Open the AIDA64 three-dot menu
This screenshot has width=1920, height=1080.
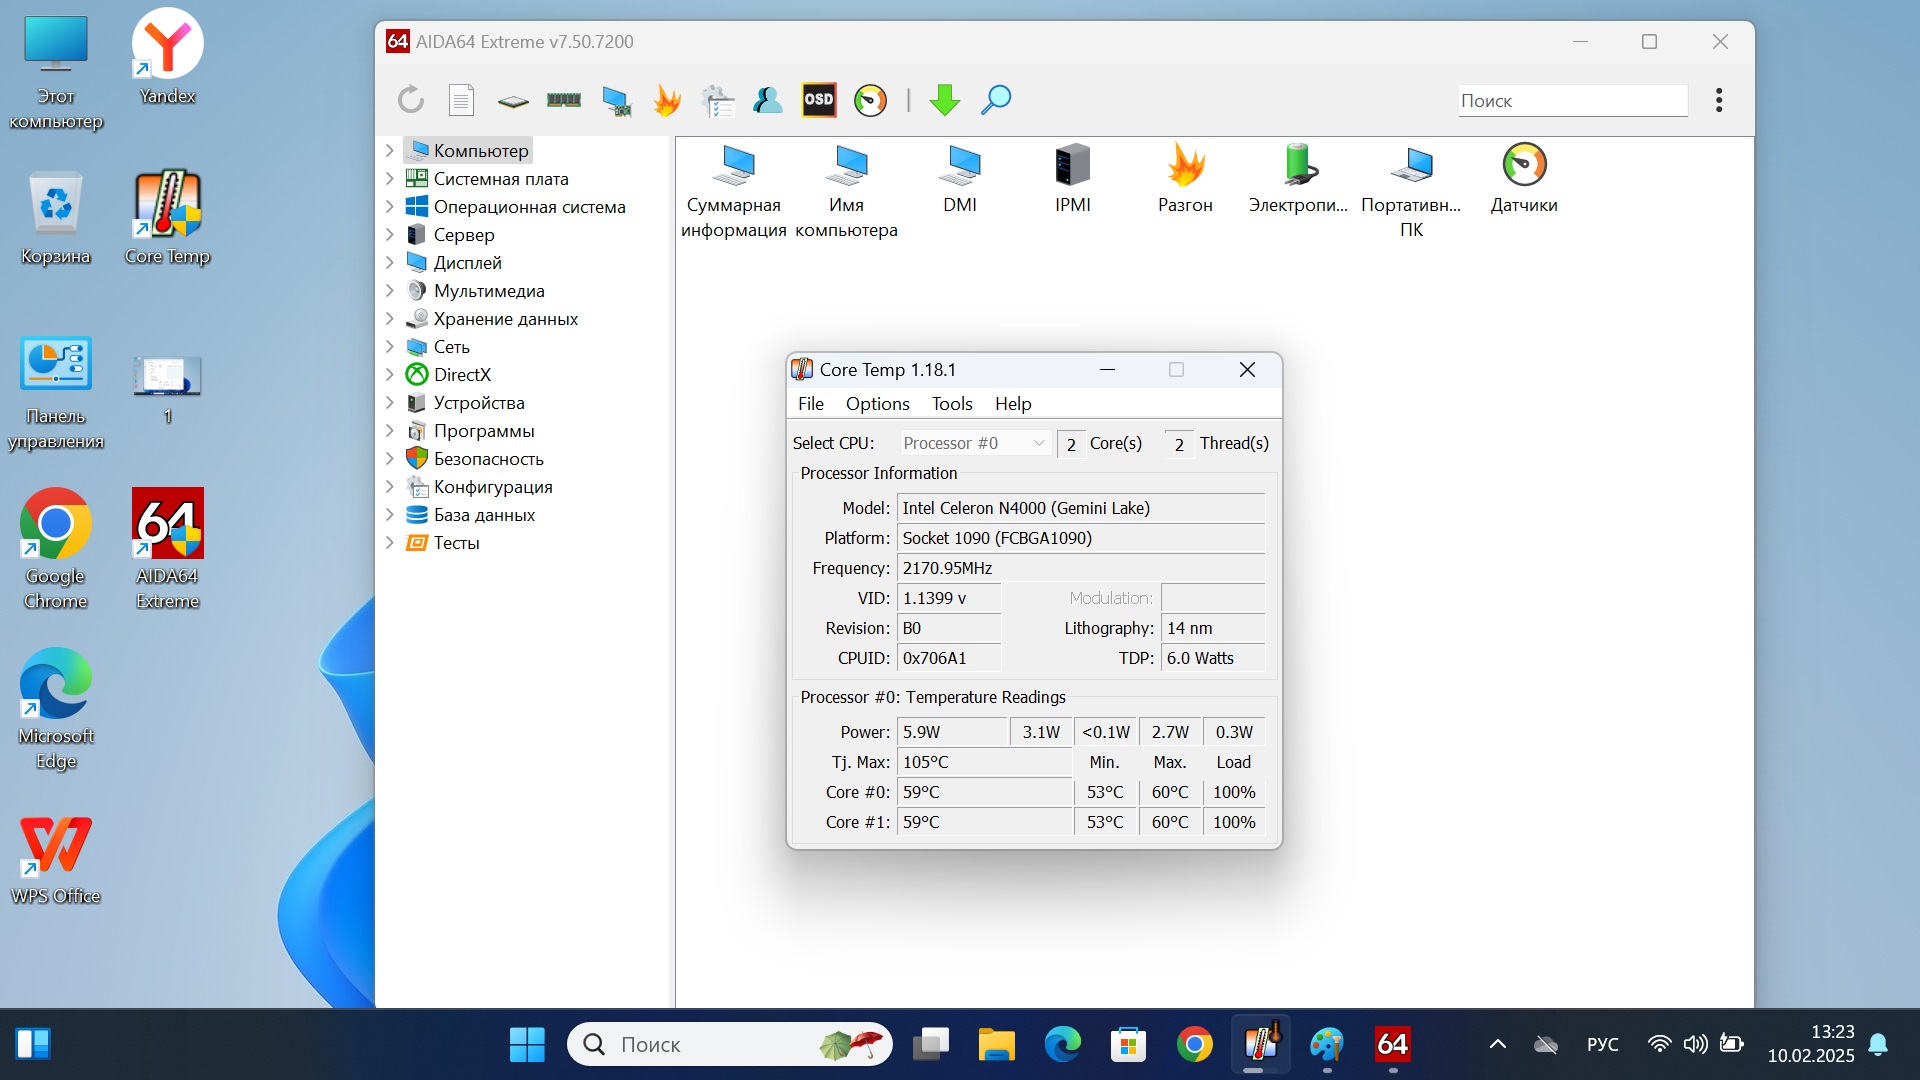(x=1719, y=100)
